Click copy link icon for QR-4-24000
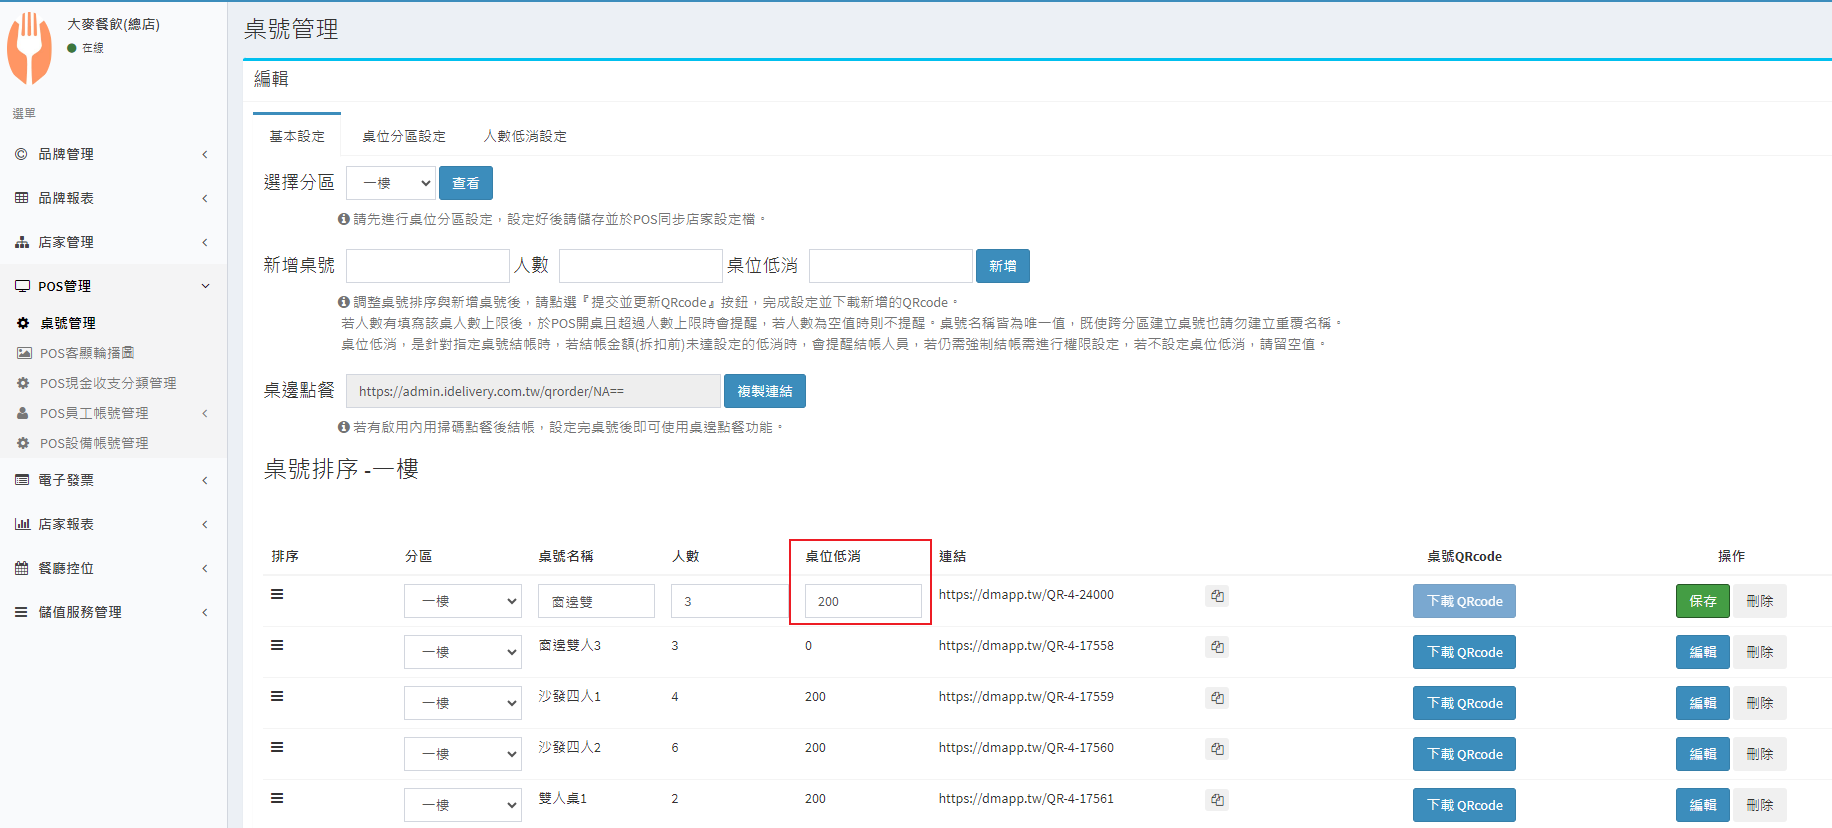 (1217, 596)
